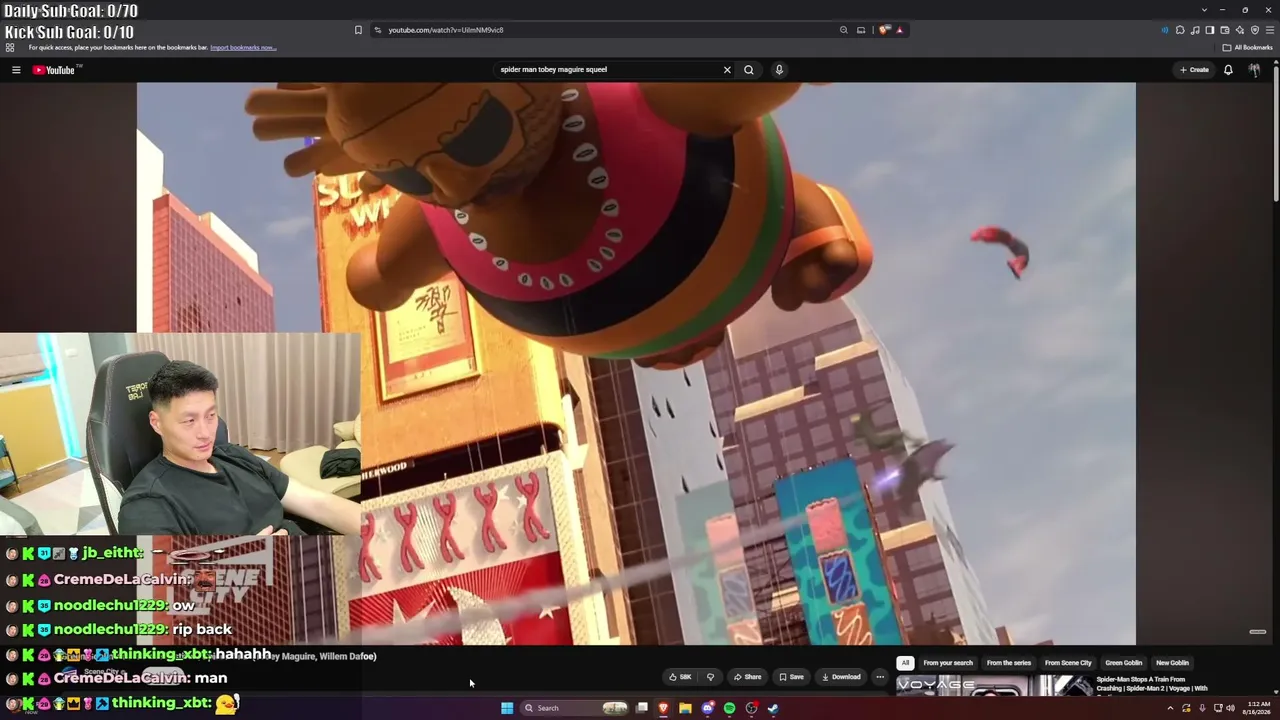1280x720 pixels.
Task: Like the video with 58K likes
Action: pos(680,677)
